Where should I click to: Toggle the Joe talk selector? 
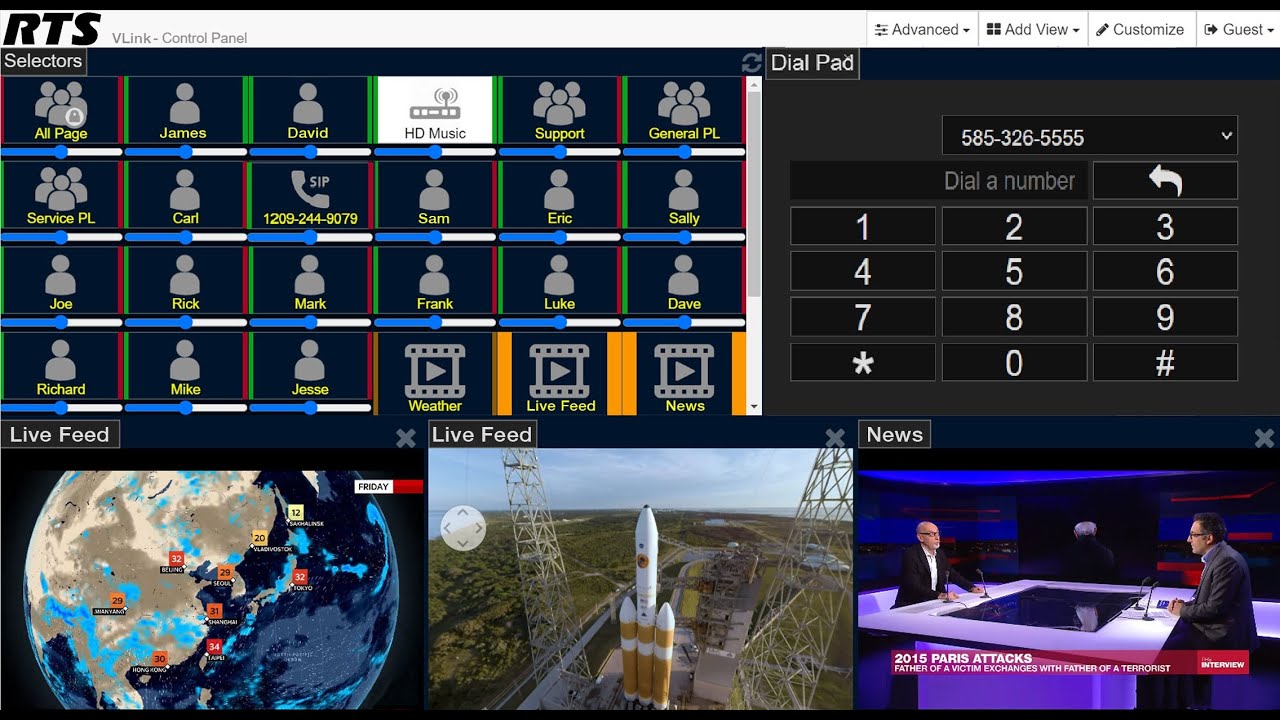click(x=61, y=280)
